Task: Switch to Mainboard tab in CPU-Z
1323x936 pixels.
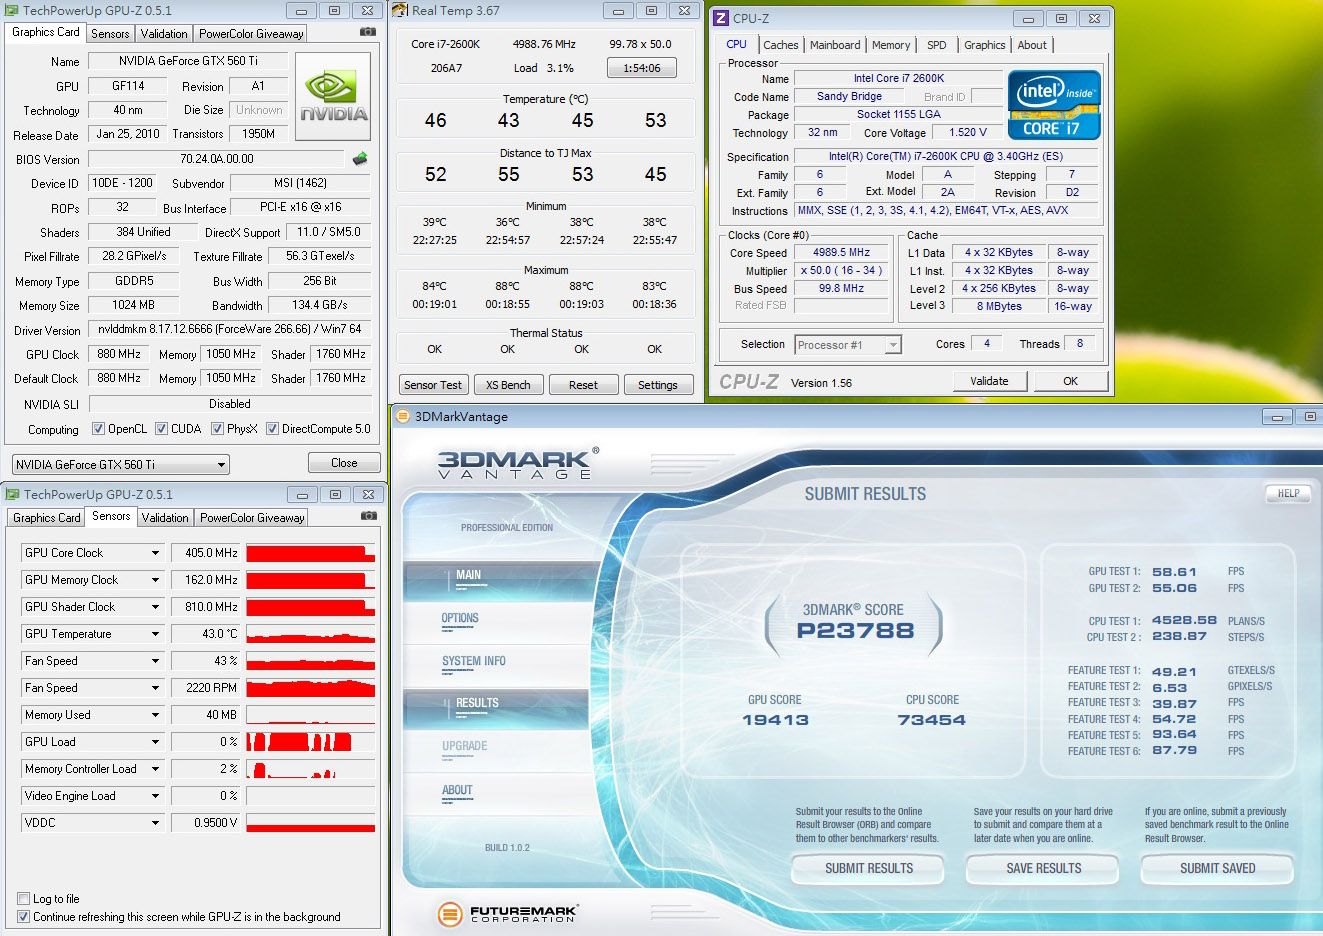Action: [x=835, y=45]
